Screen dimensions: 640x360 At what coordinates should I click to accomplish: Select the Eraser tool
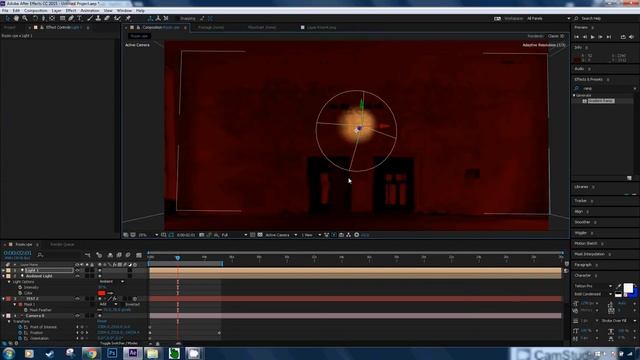click(x=107, y=18)
